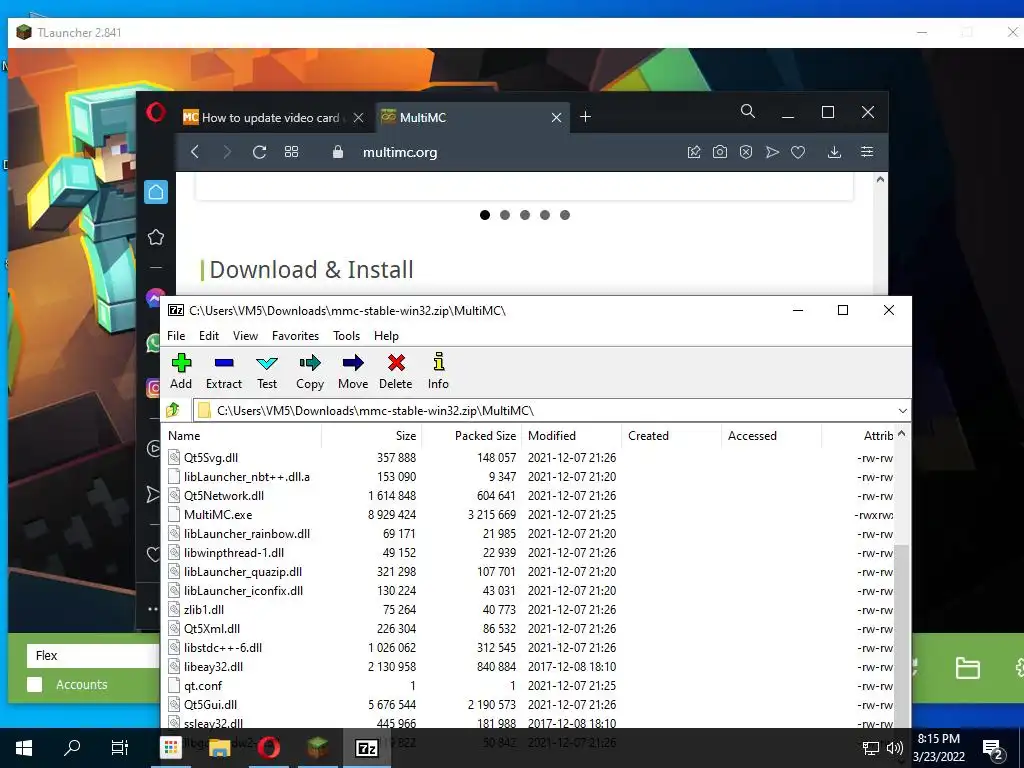This screenshot has width=1024, height=768.
Task: Open the edit/share page icon in the address bar
Action: 694,152
